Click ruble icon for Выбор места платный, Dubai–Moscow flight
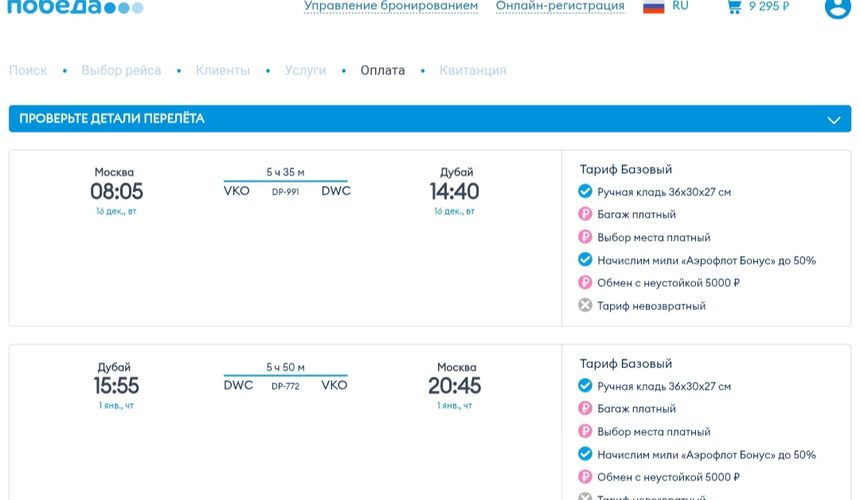 coord(585,431)
